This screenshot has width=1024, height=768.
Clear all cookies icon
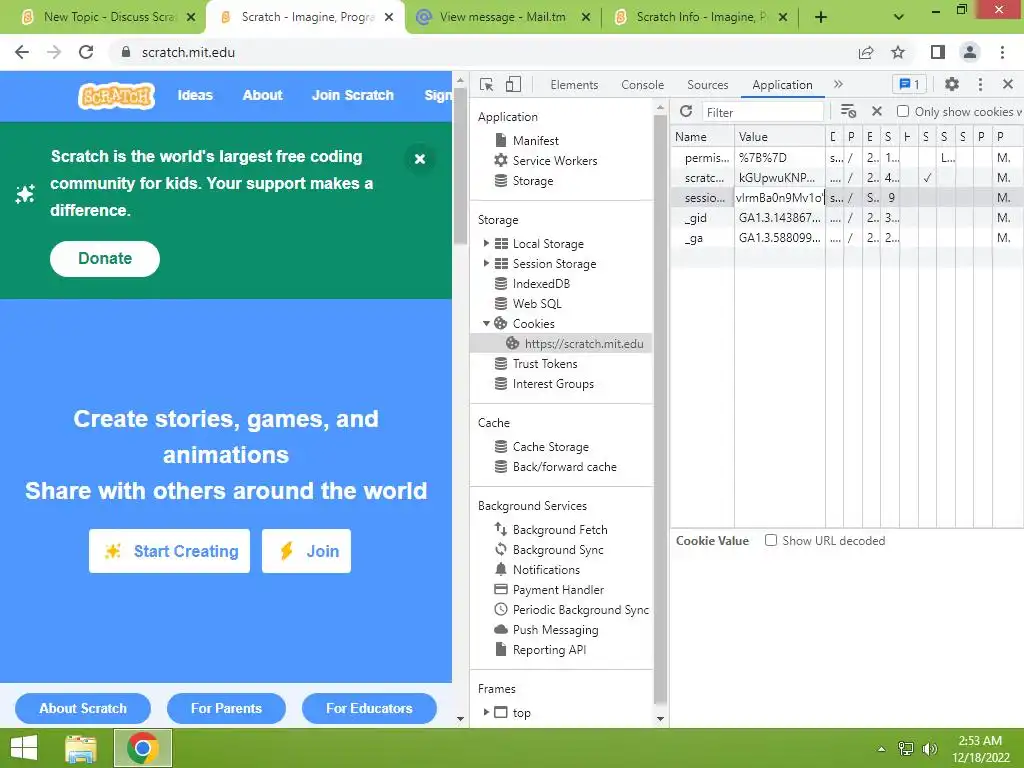pos(848,111)
